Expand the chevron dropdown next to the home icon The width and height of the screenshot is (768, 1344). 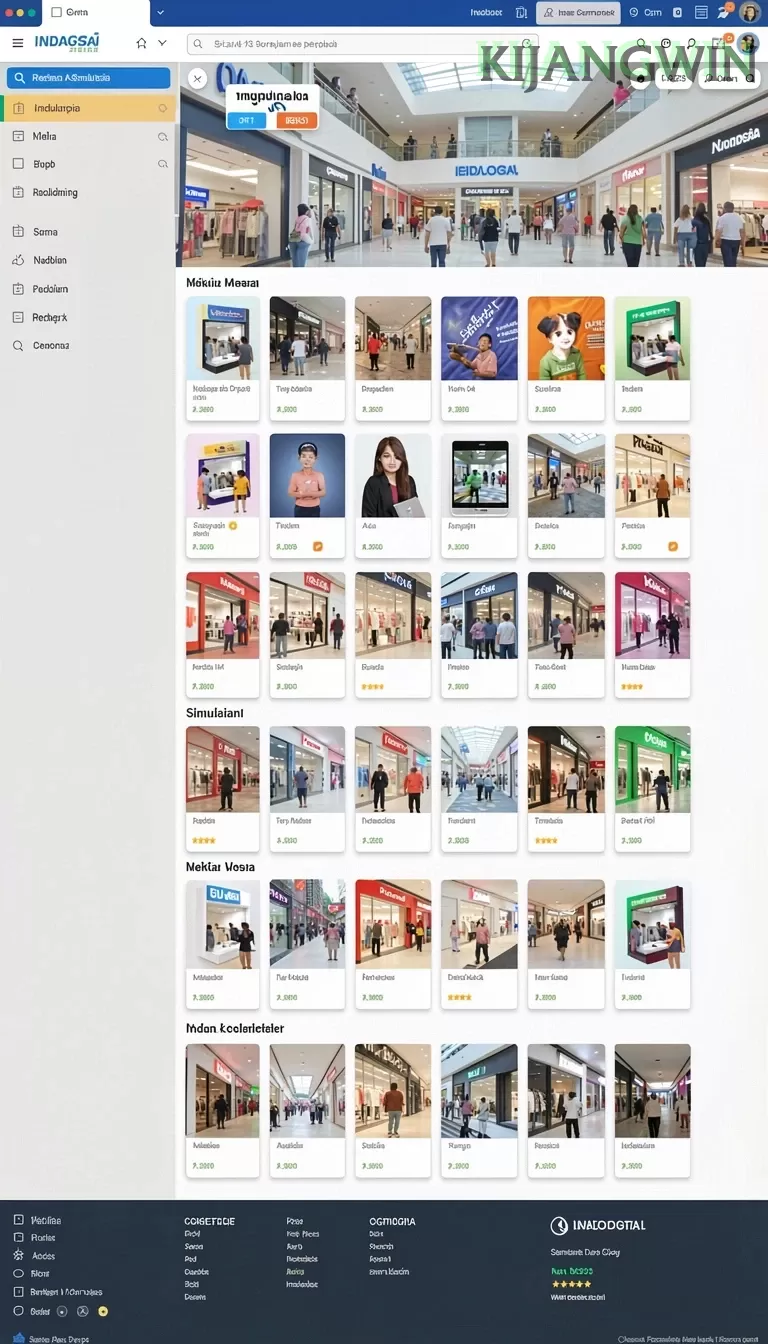[162, 43]
